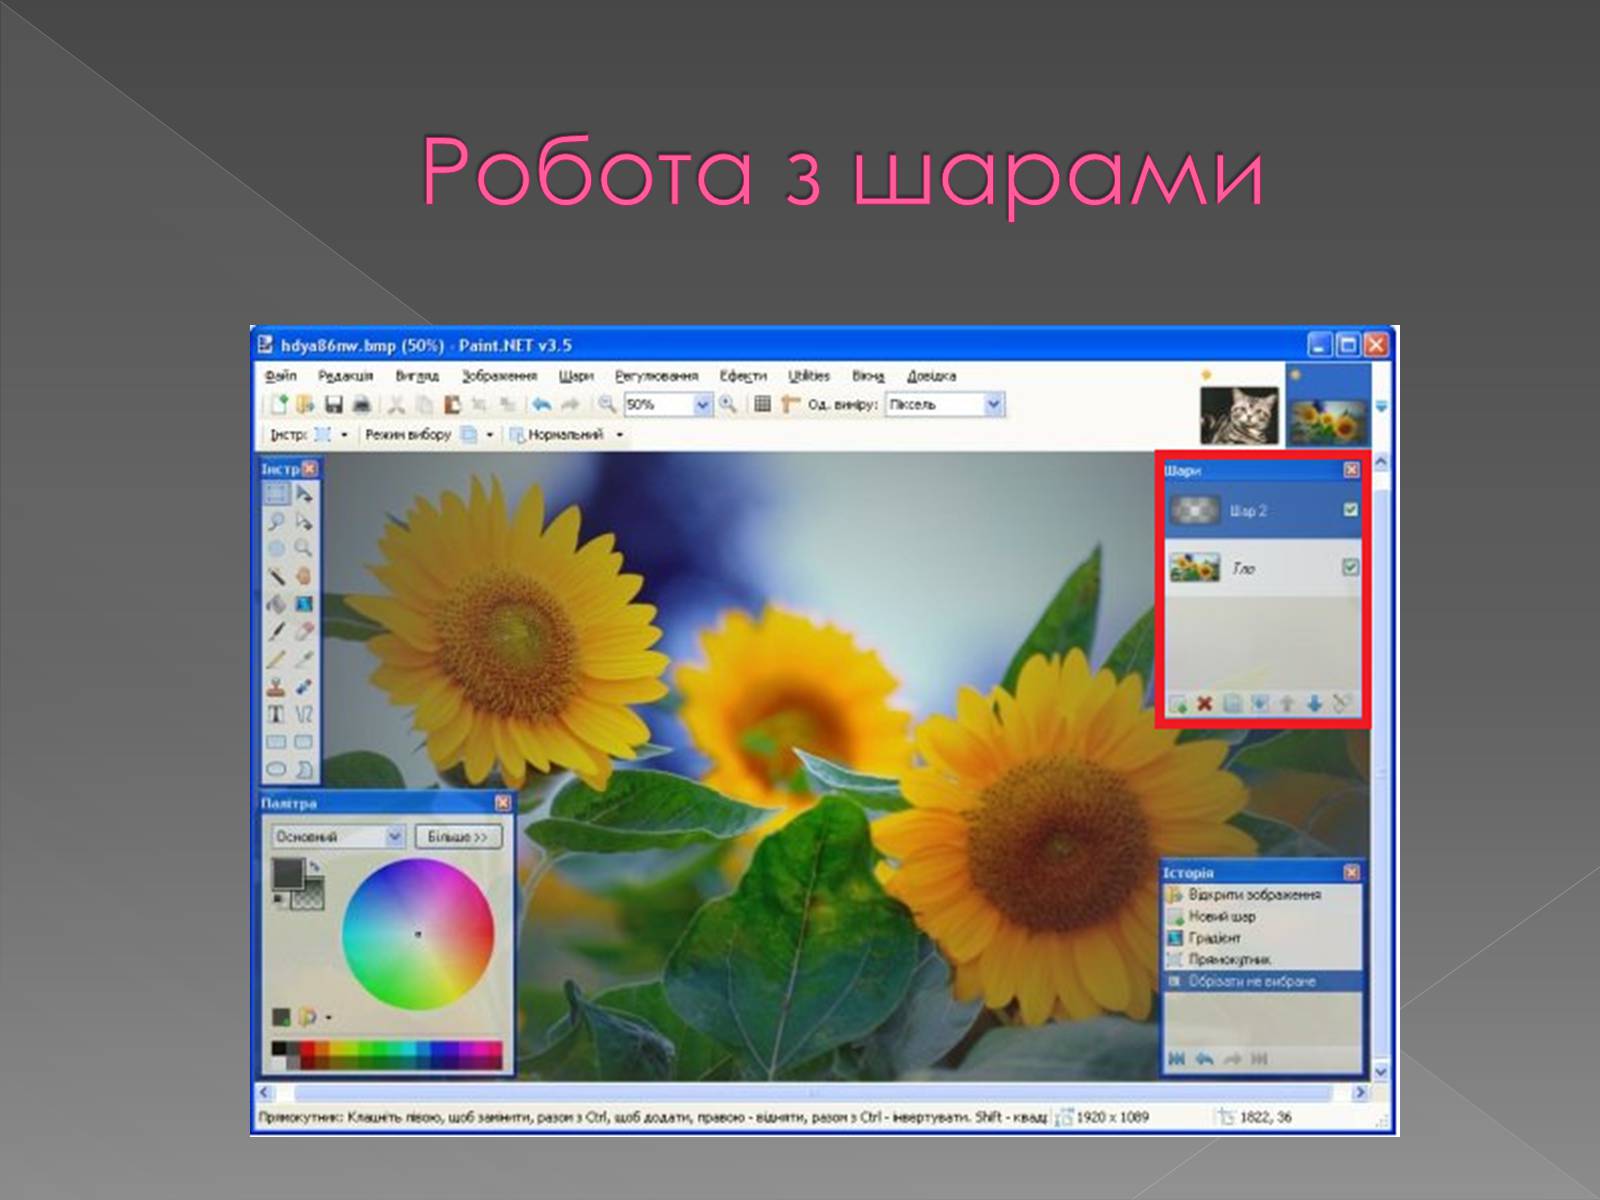This screenshot has height=1200, width=1600.
Task: Close the Історія panel
Action: 1351,872
